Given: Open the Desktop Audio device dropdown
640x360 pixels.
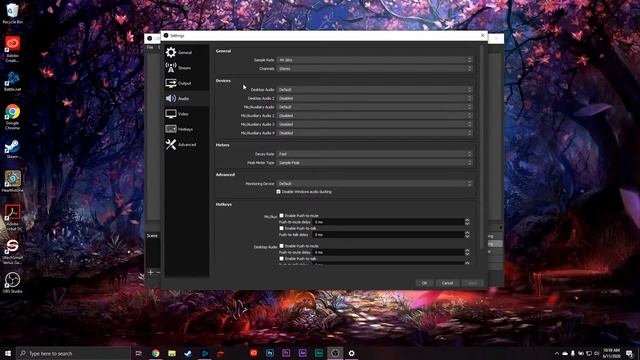Looking at the screenshot, I should pos(374,89).
